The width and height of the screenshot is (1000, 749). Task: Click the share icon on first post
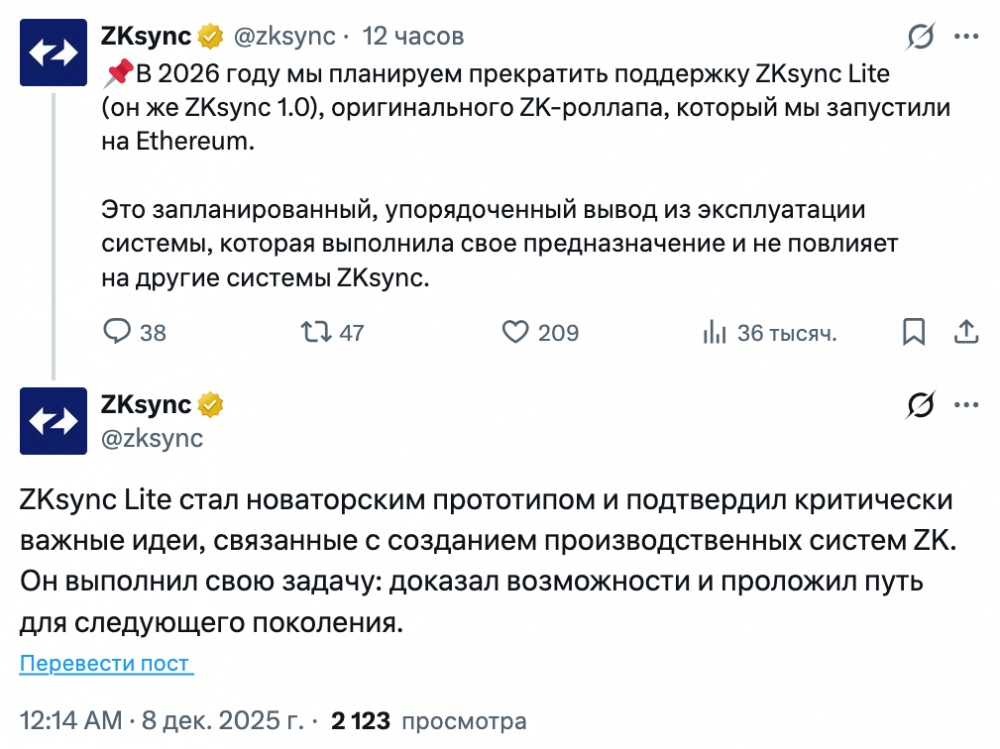click(966, 332)
